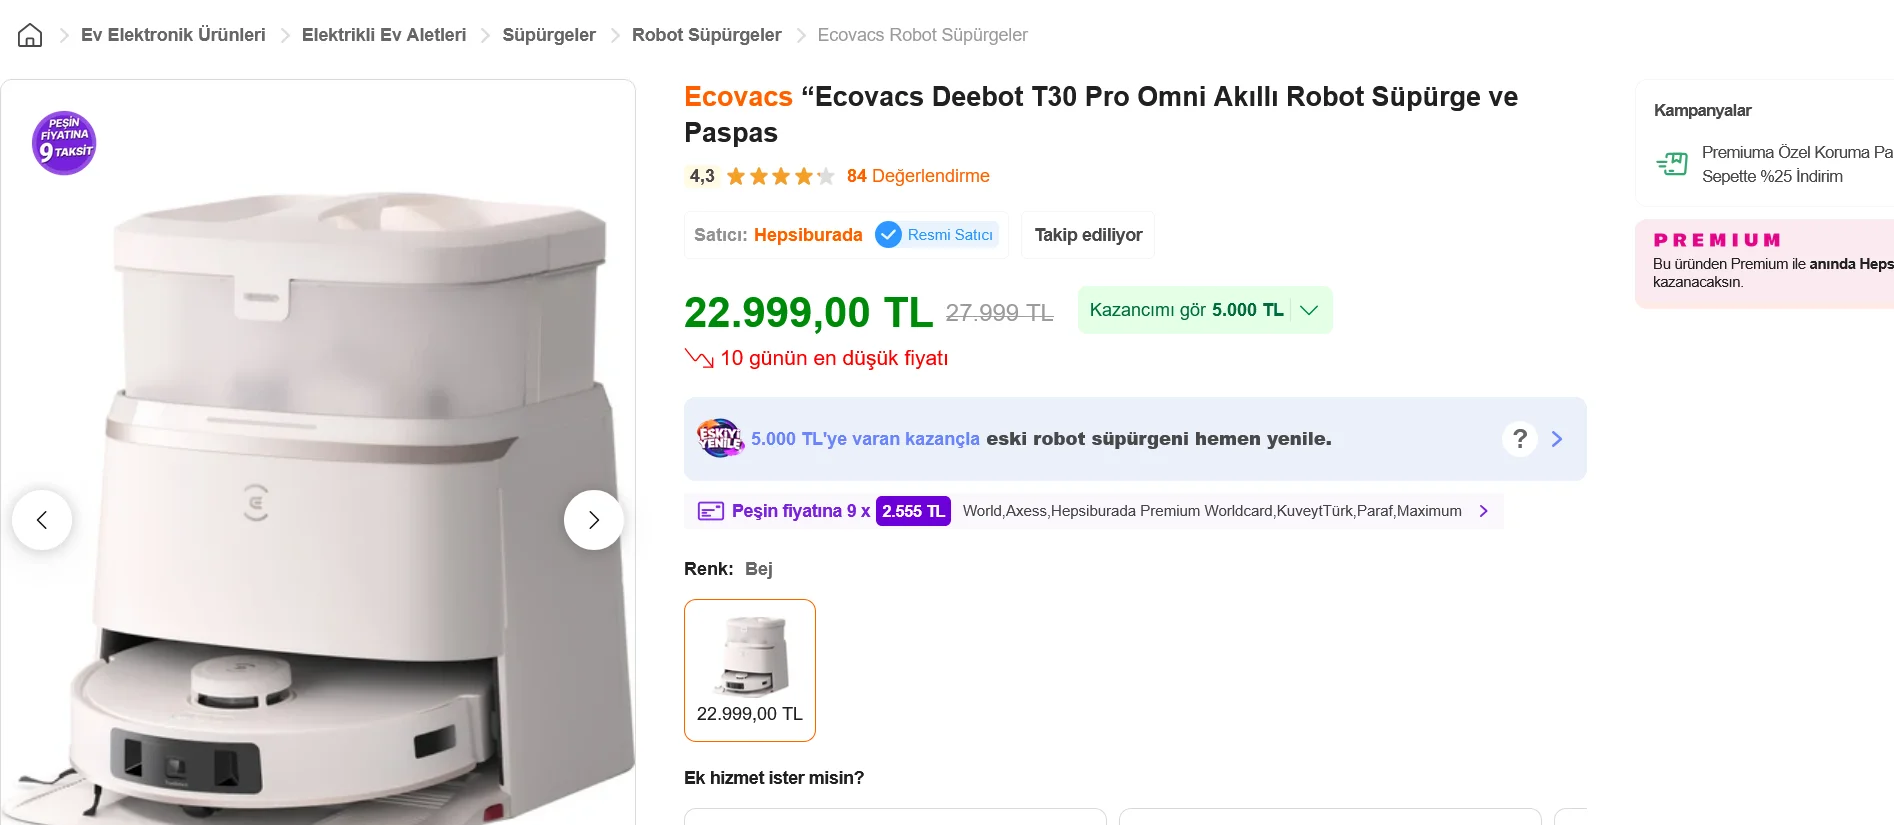Select the Bej color variant
This screenshot has width=1894, height=825.
click(x=750, y=670)
